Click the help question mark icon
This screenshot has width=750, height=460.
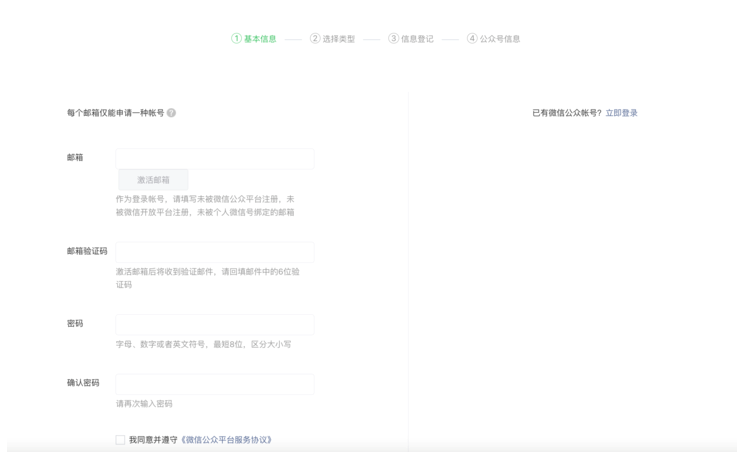(171, 113)
